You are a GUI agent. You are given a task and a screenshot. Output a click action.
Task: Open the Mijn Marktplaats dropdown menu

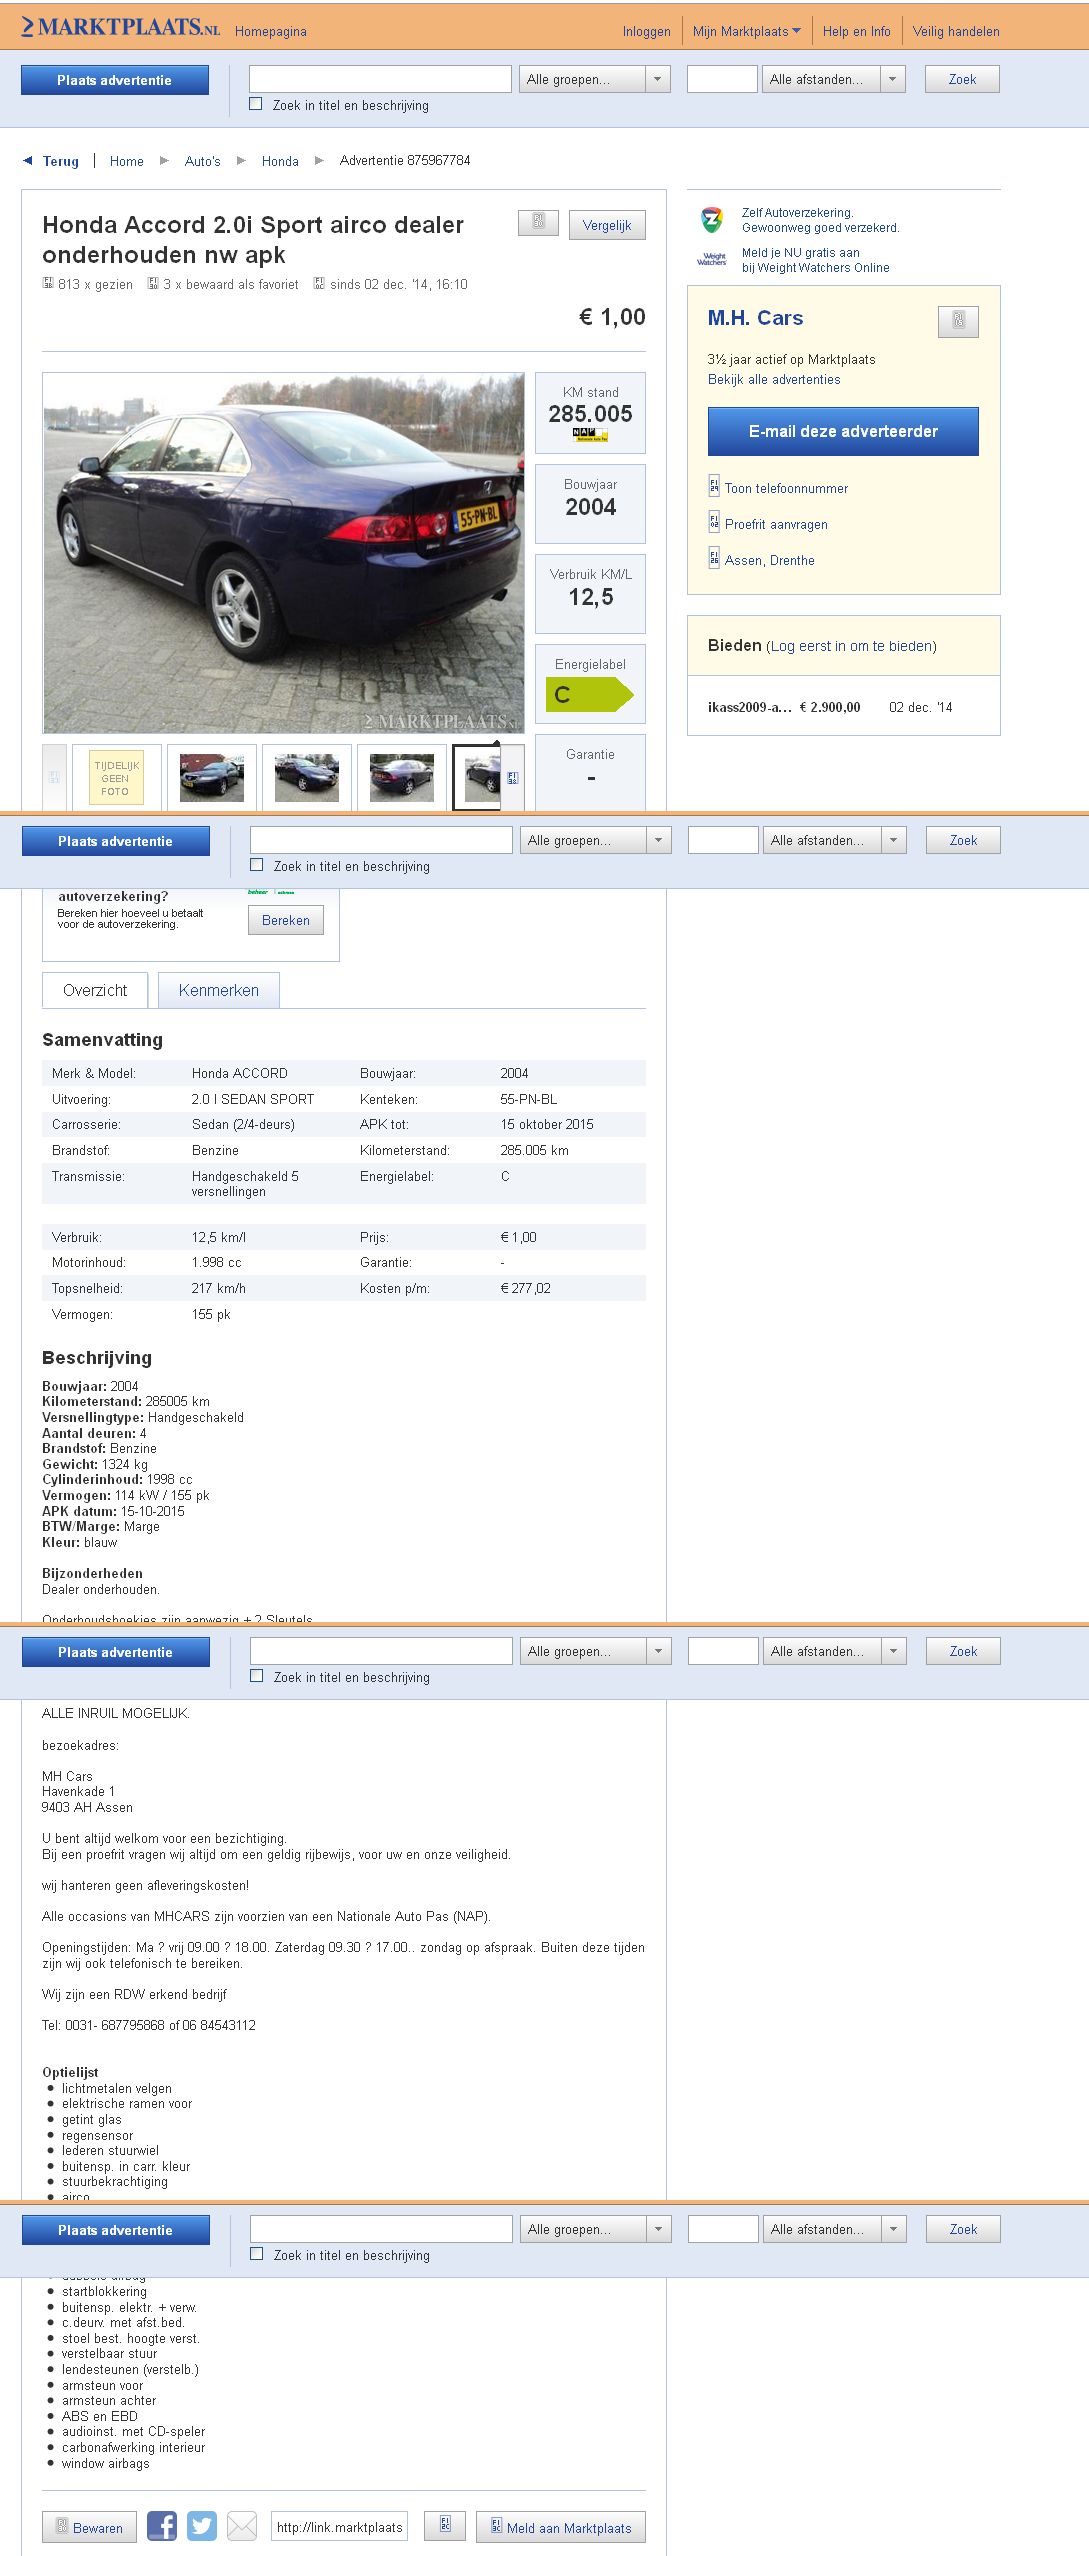click(x=746, y=31)
